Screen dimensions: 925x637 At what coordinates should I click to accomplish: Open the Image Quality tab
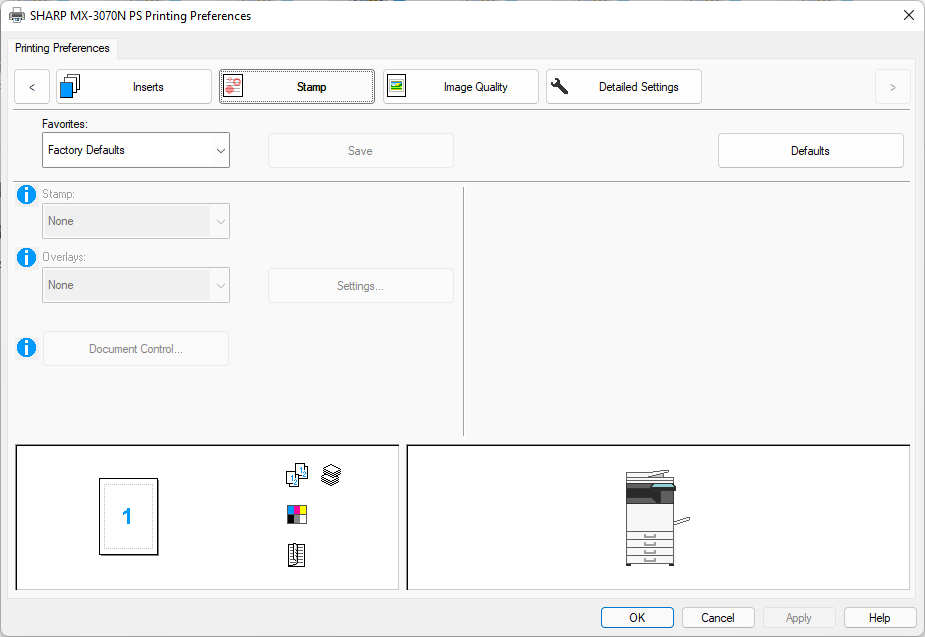pos(461,87)
